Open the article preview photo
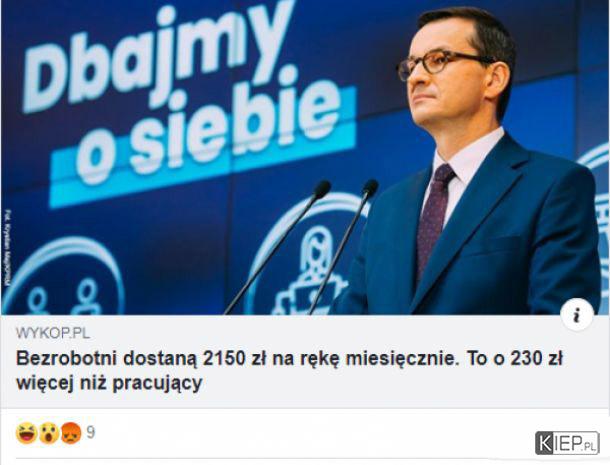Screen dimensions: 610x465 [x=305, y=157]
